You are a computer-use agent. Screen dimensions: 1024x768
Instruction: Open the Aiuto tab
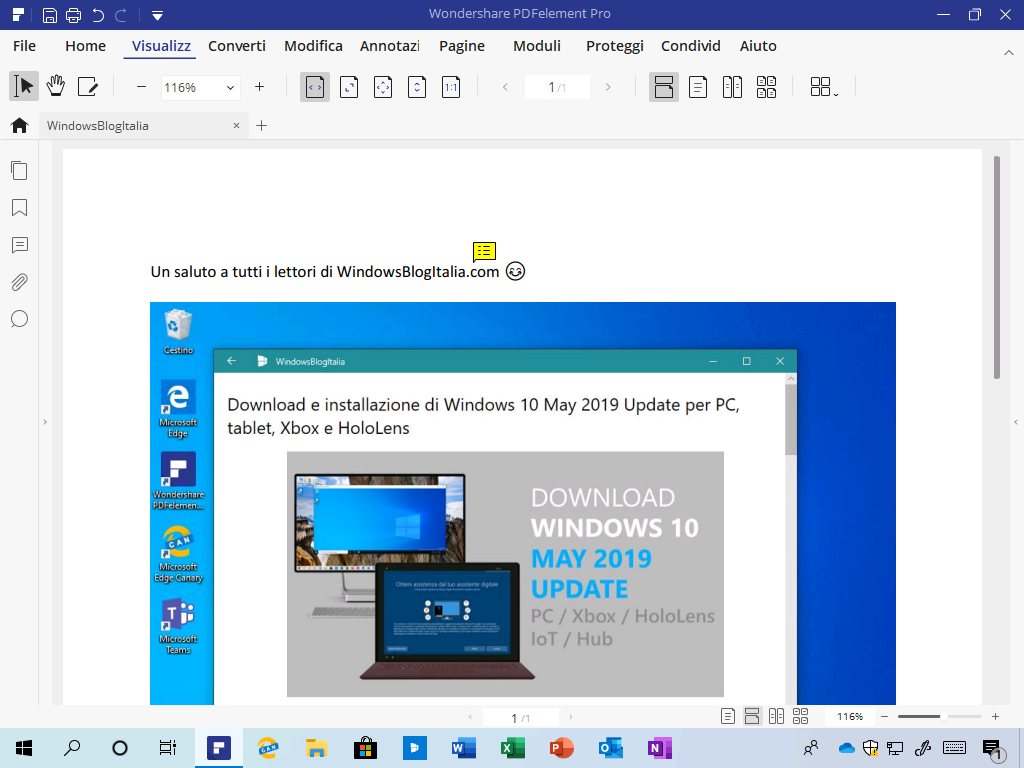(x=758, y=46)
